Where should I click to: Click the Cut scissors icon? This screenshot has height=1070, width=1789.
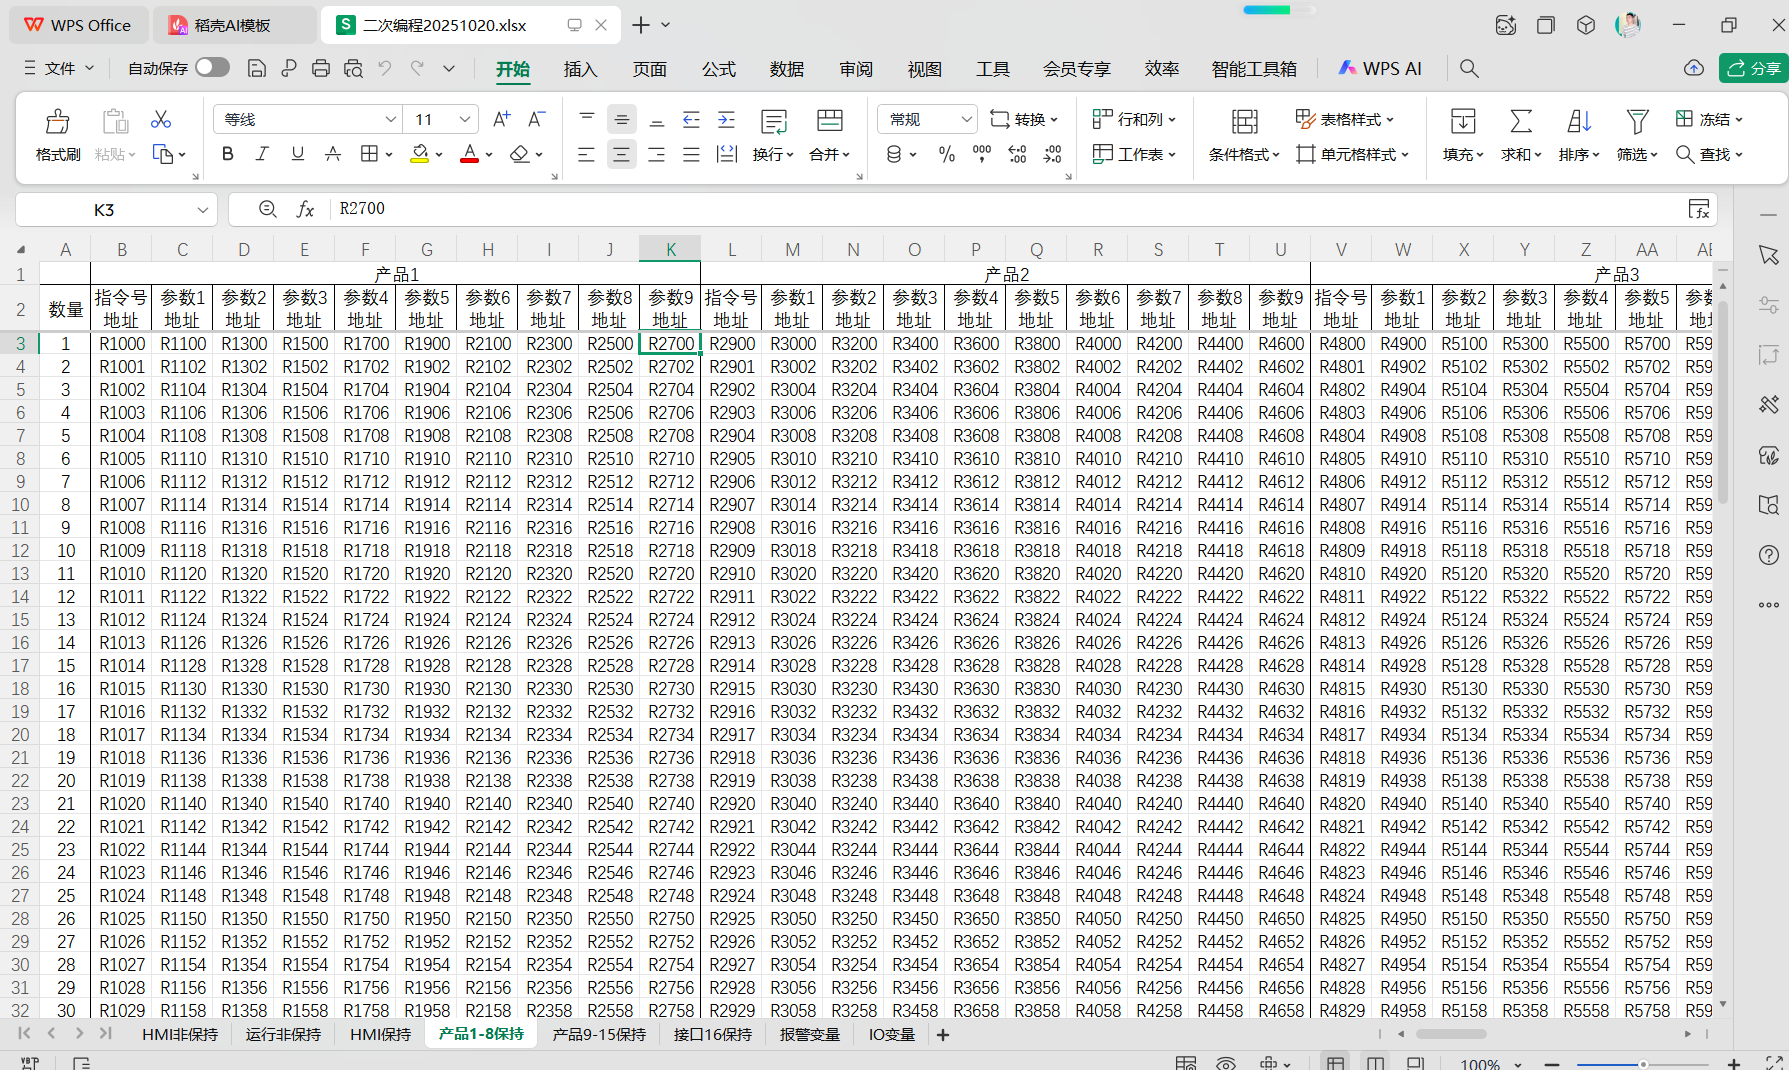point(161,120)
